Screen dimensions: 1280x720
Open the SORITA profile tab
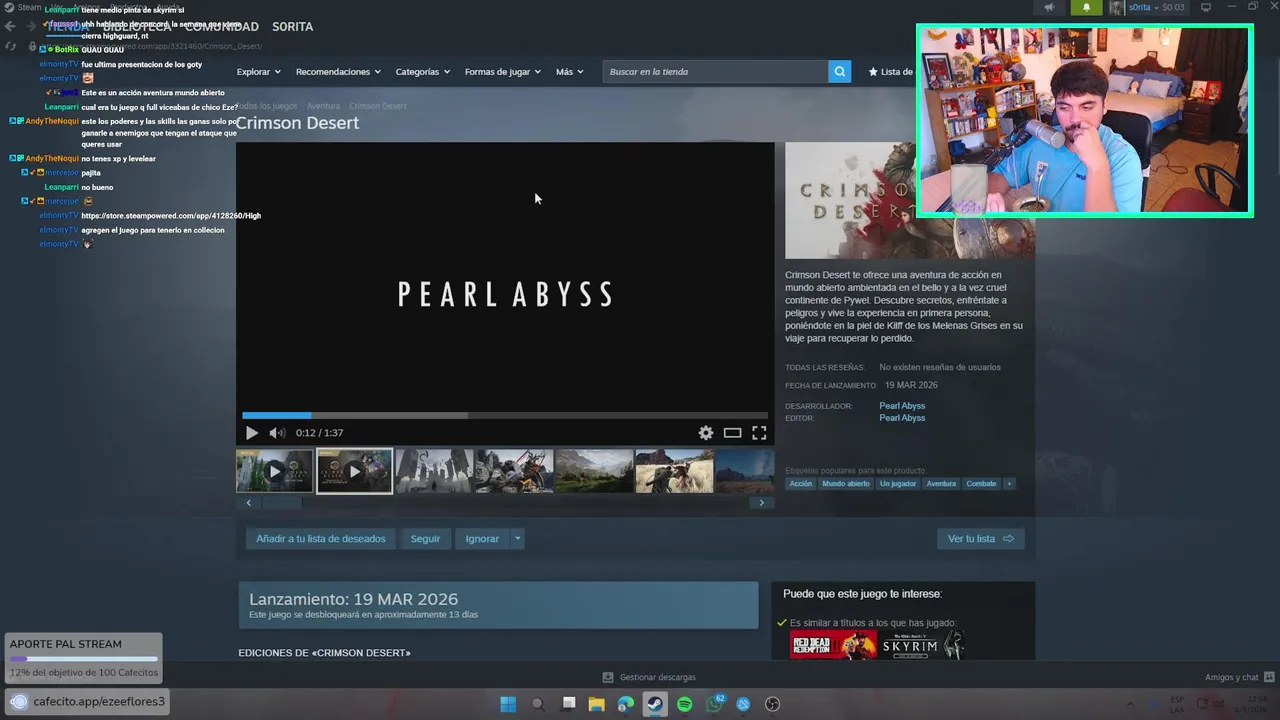pyautogui.click(x=293, y=27)
